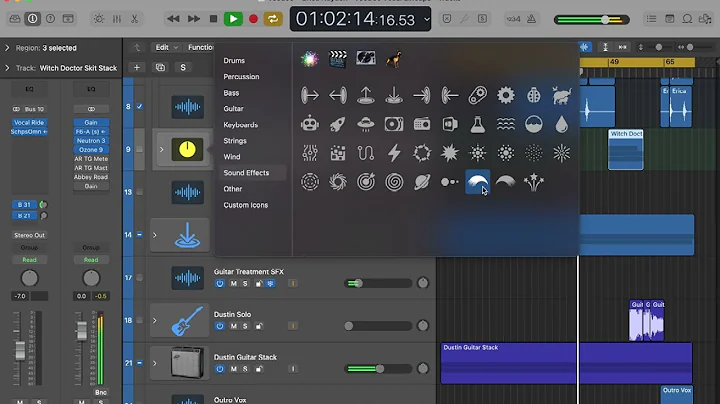This screenshot has height=404, width=720.
Task: Adjust the Dustin Guitar Stack volume slider
Action: (378, 369)
